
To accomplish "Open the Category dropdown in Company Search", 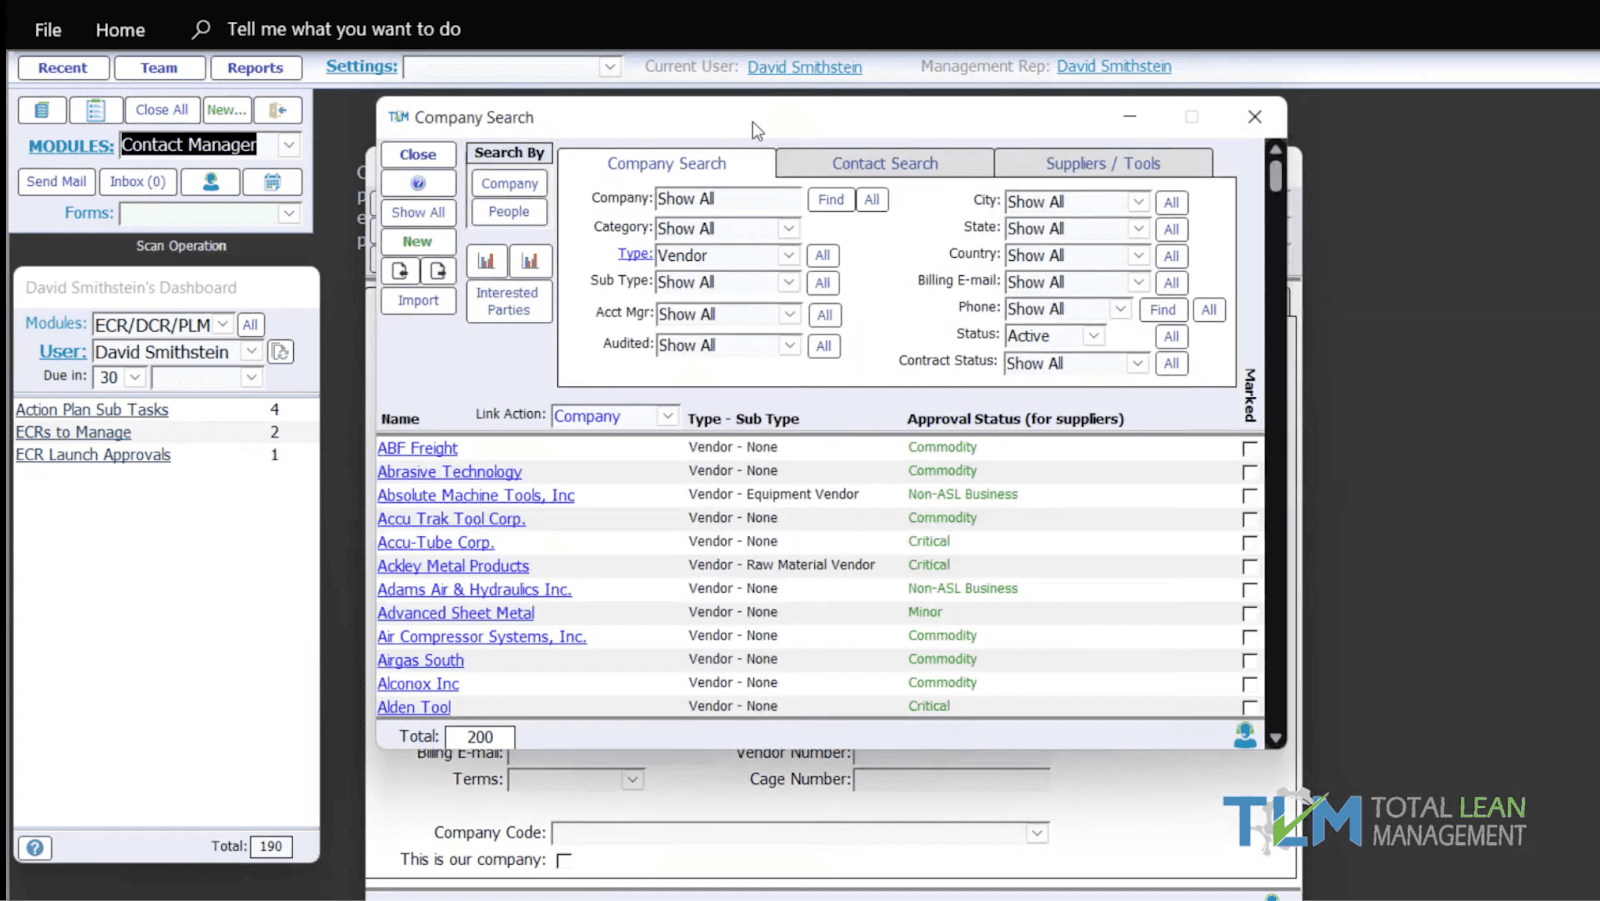I will point(788,229).
